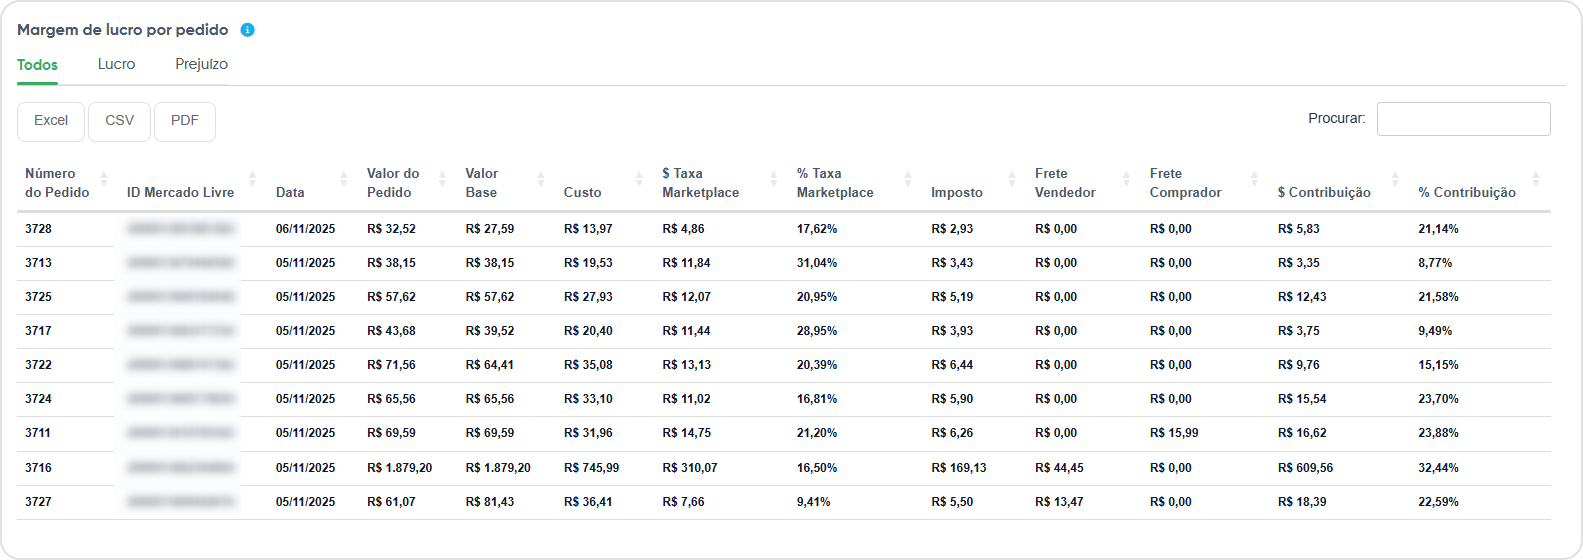
Task: Click cost value R$ 13,97
Action: (x=588, y=229)
